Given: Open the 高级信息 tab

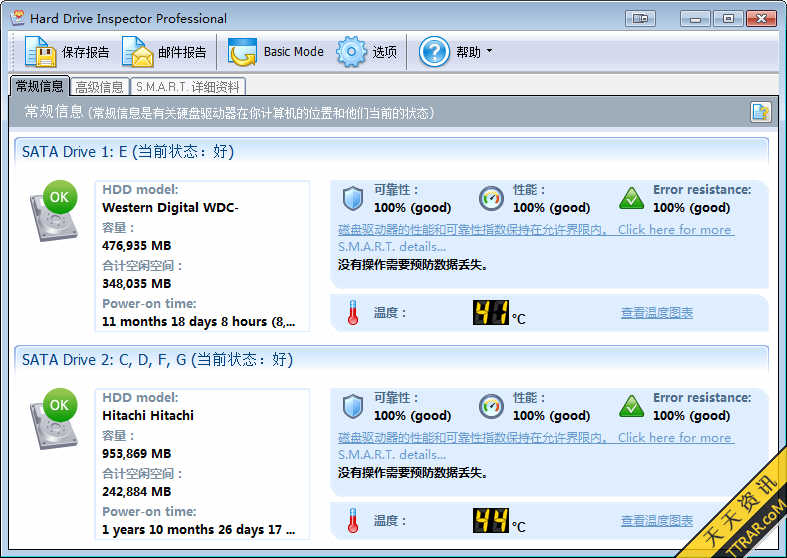Looking at the screenshot, I should (x=99, y=87).
